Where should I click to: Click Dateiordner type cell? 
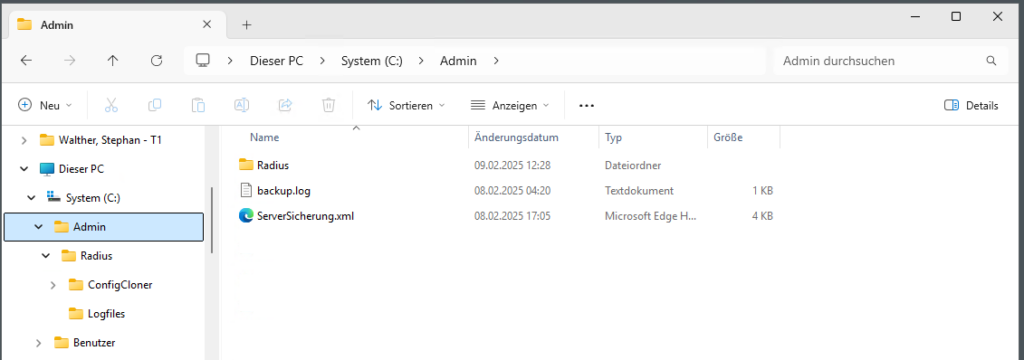[x=633, y=165]
